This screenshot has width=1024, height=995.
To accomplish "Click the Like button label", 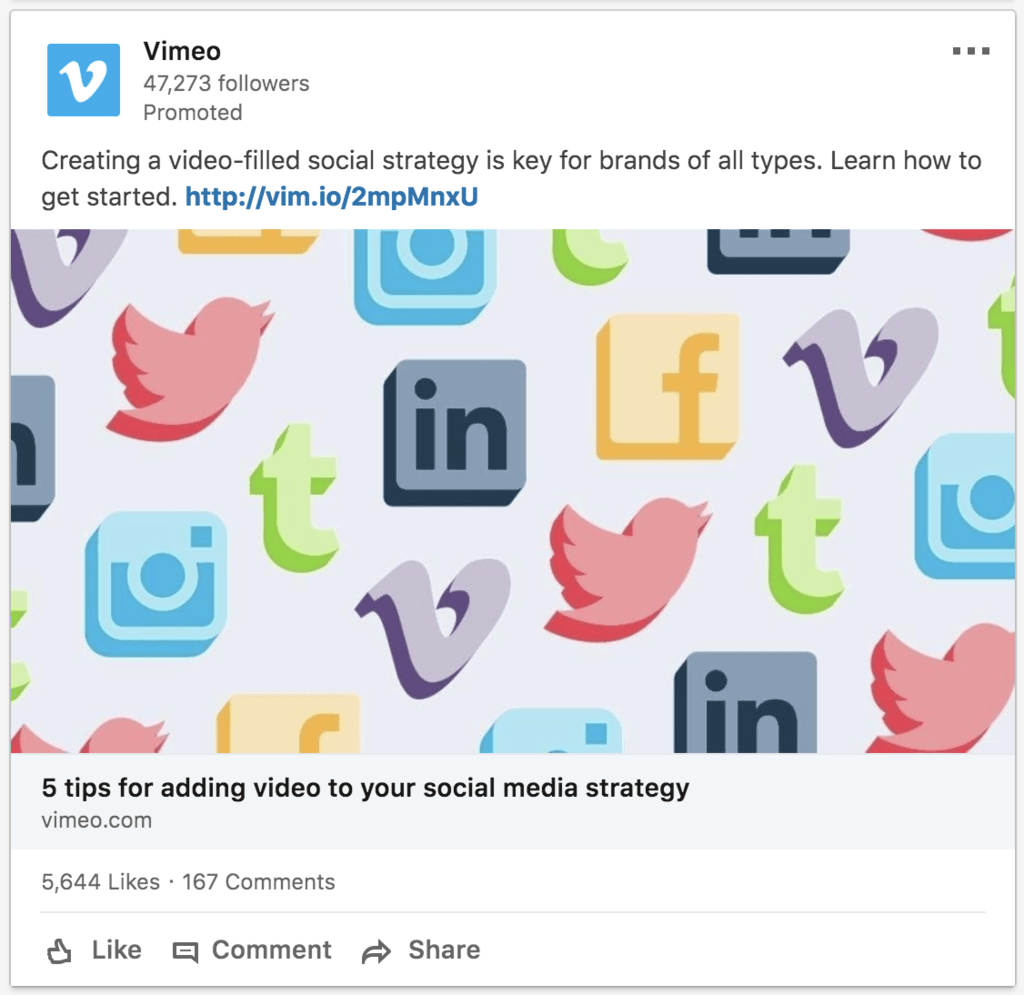I will [x=116, y=950].
